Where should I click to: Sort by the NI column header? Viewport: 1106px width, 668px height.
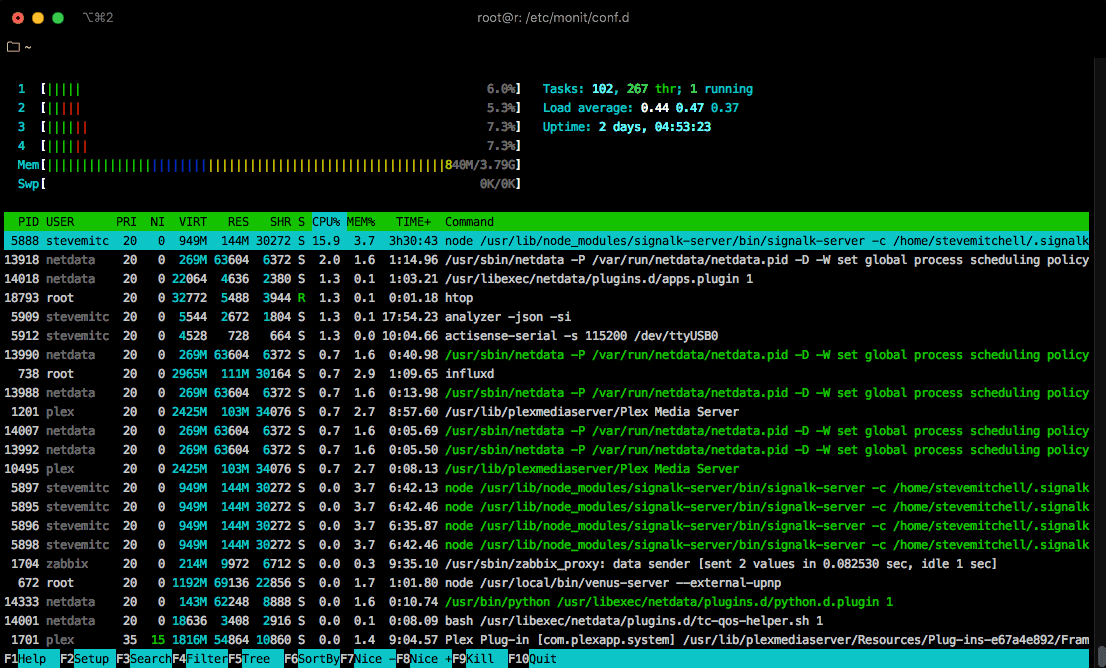(157, 221)
